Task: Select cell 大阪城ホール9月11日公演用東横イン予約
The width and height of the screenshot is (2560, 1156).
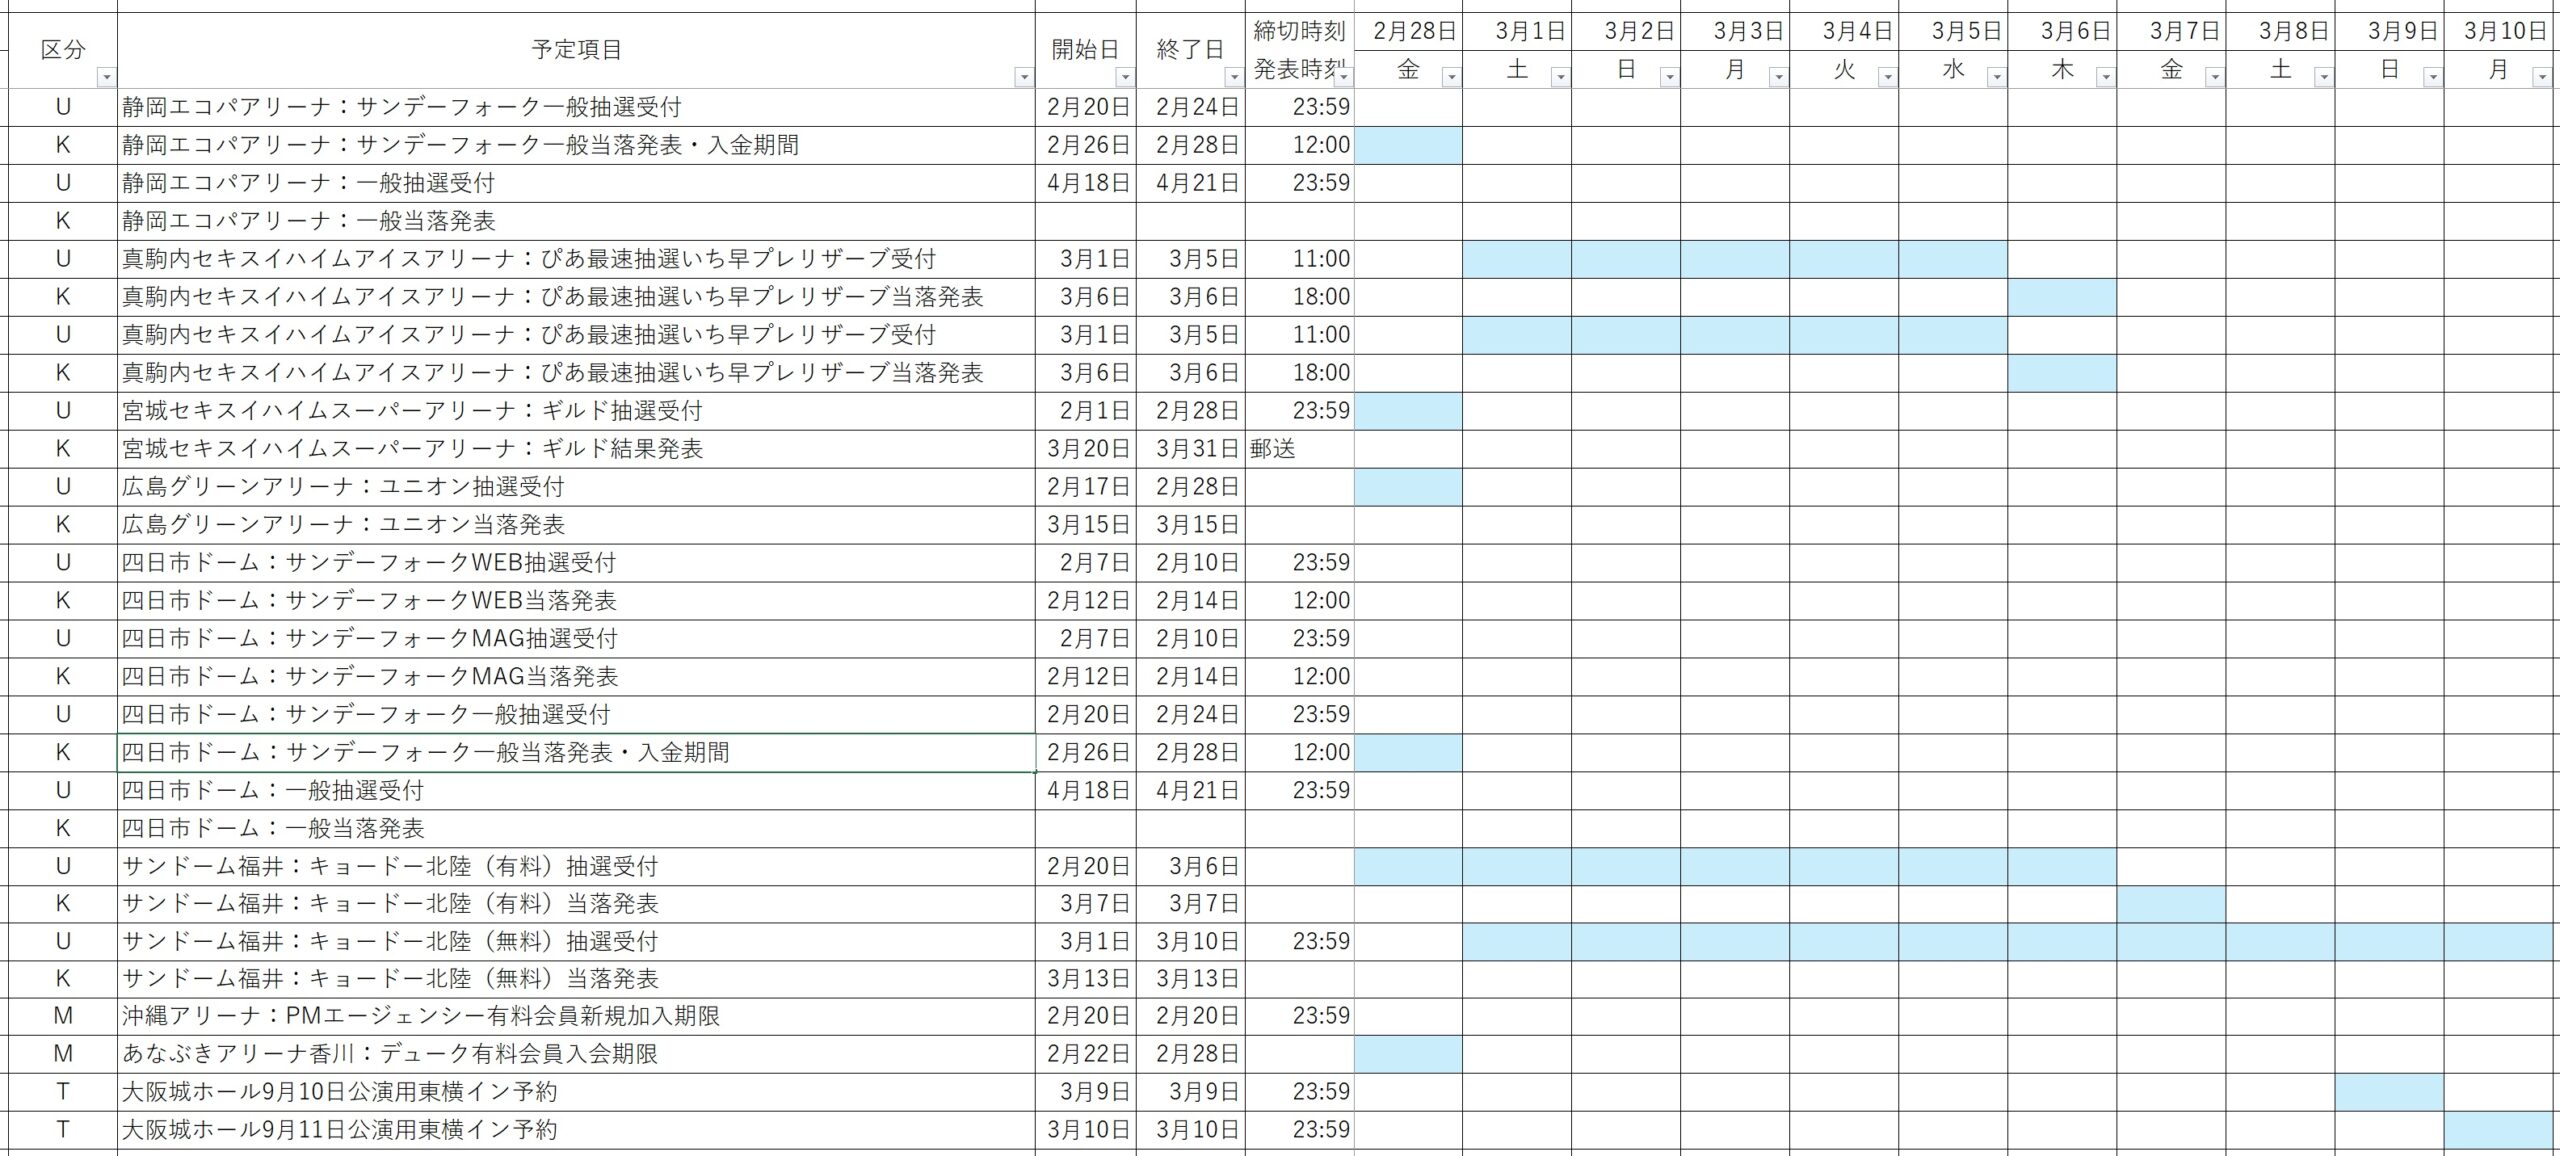Action: coord(576,1131)
